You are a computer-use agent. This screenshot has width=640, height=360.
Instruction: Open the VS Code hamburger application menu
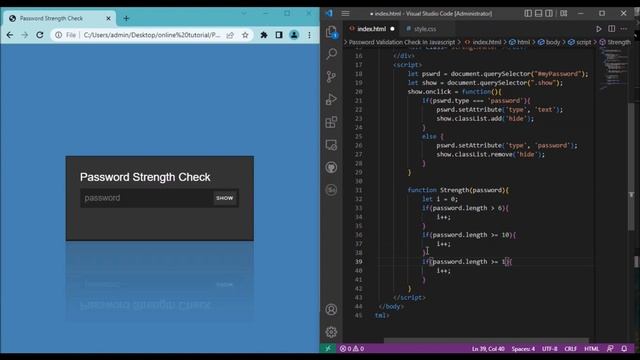click(x=345, y=13)
